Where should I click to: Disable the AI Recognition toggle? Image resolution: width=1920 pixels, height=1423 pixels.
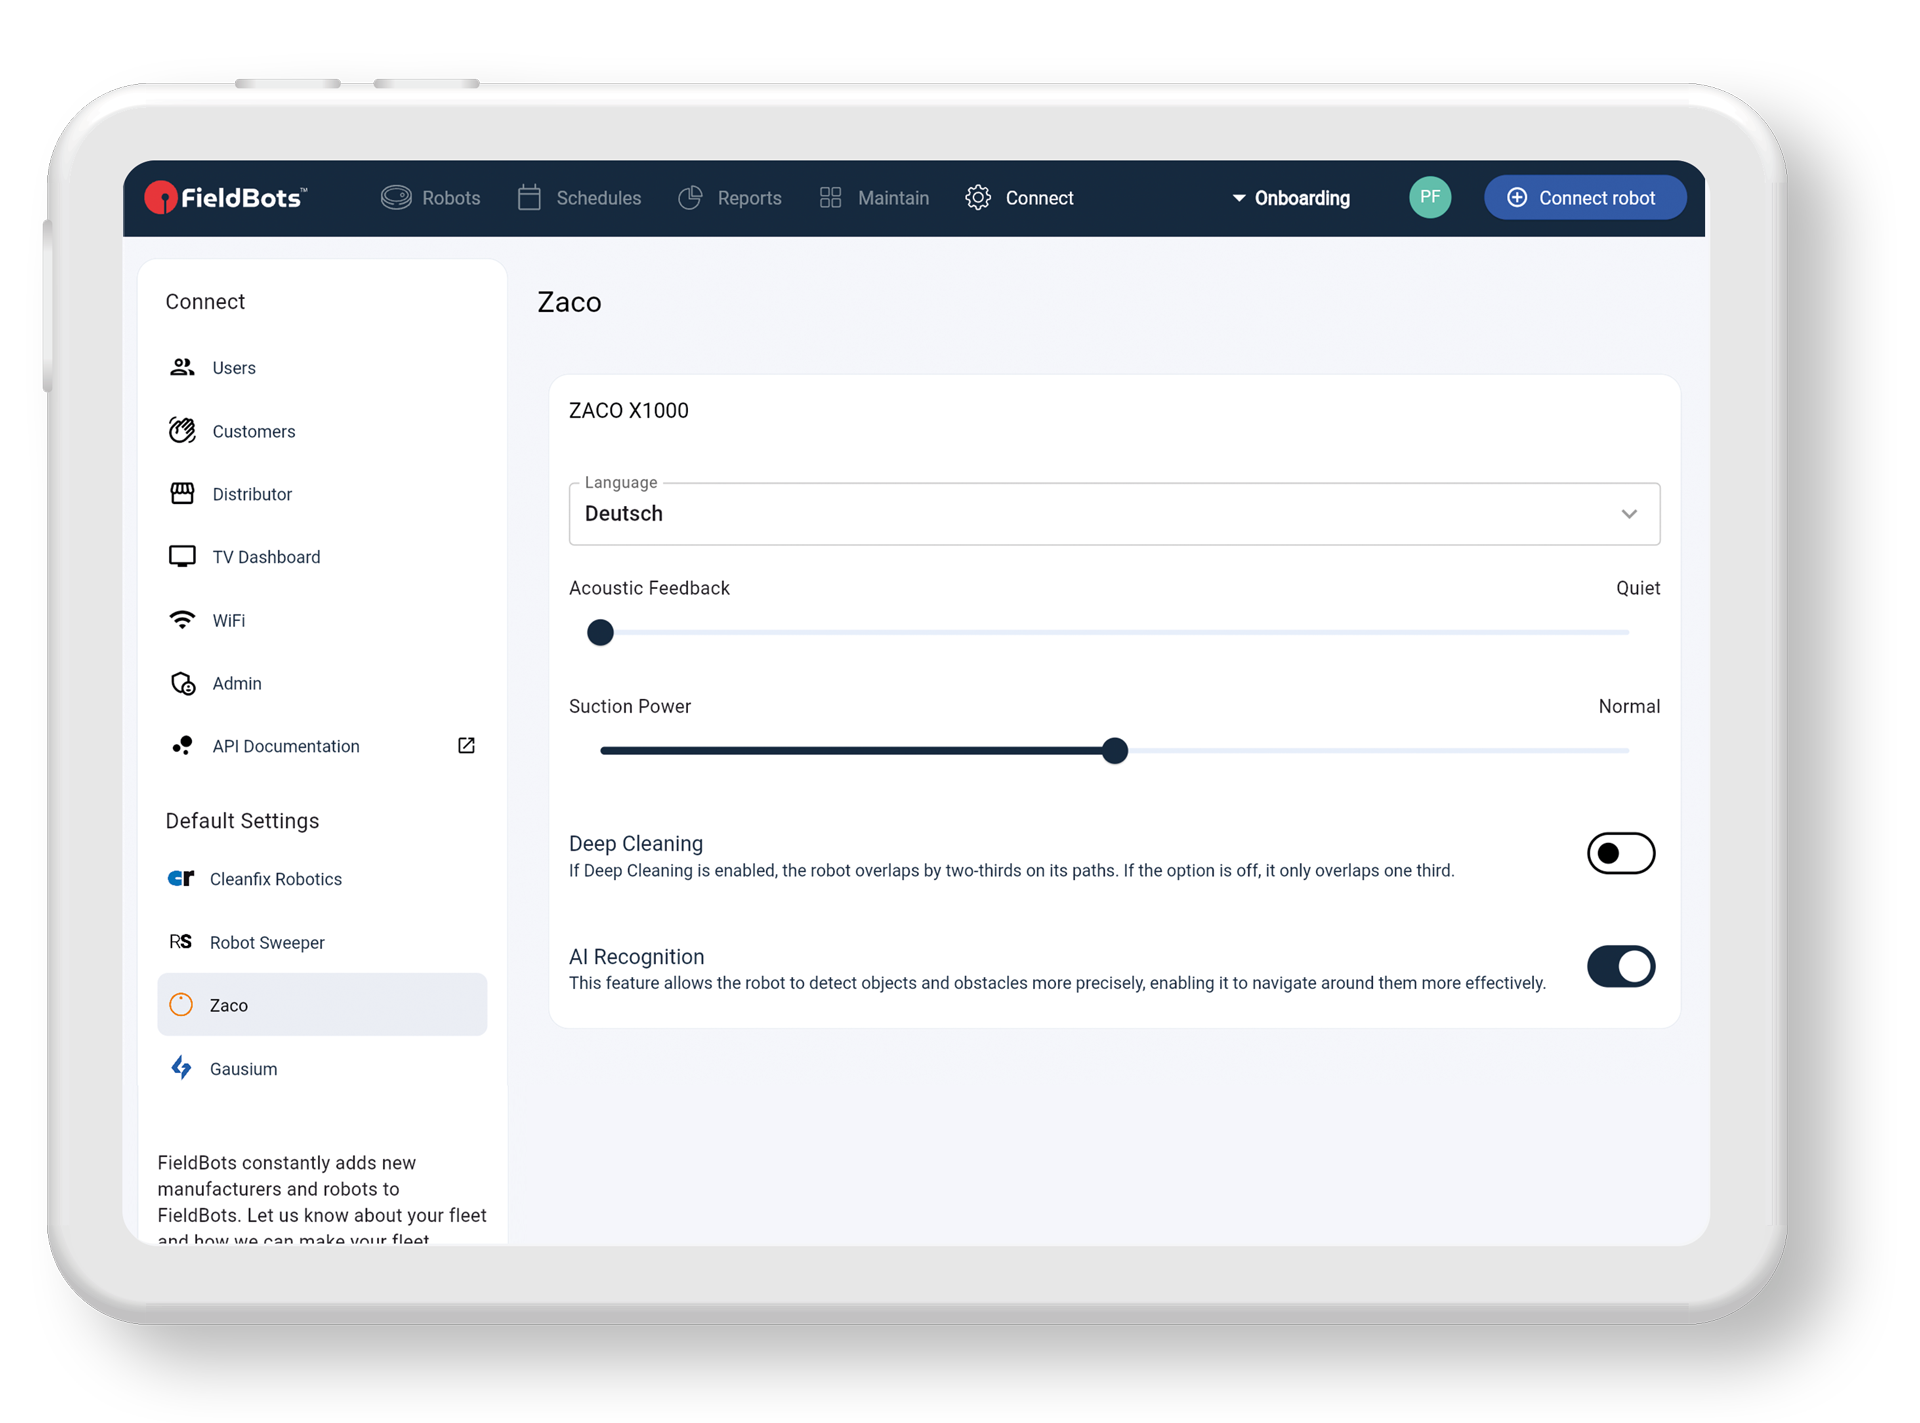pos(1620,966)
